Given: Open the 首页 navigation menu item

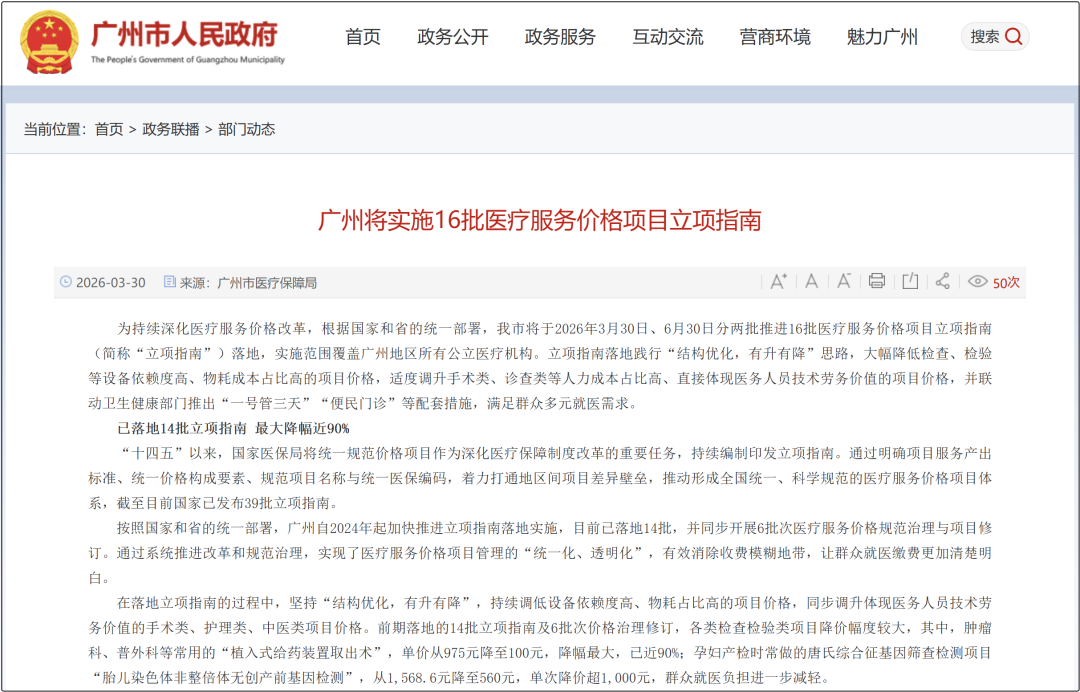Looking at the screenshot, I should (x=363, y=37).
